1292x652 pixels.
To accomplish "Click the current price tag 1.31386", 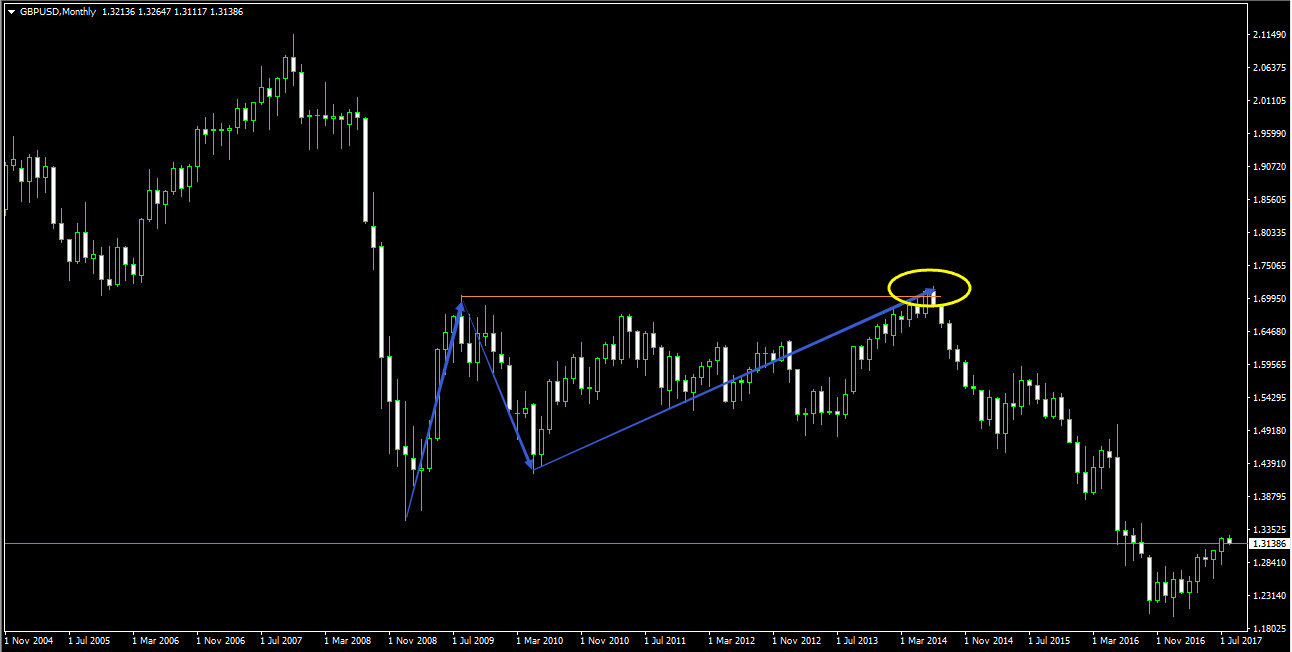I will click(x=1269, y=543).
